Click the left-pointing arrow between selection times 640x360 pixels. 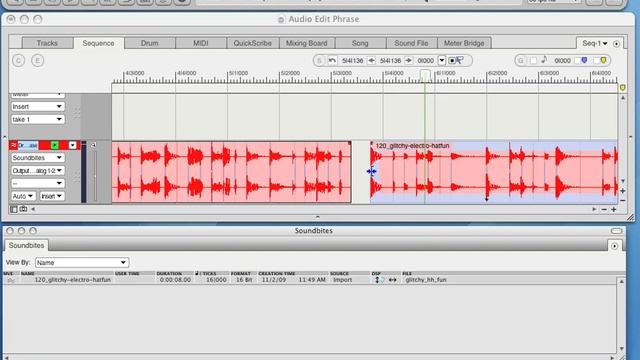pyautogui.click(x=371, y=60)
